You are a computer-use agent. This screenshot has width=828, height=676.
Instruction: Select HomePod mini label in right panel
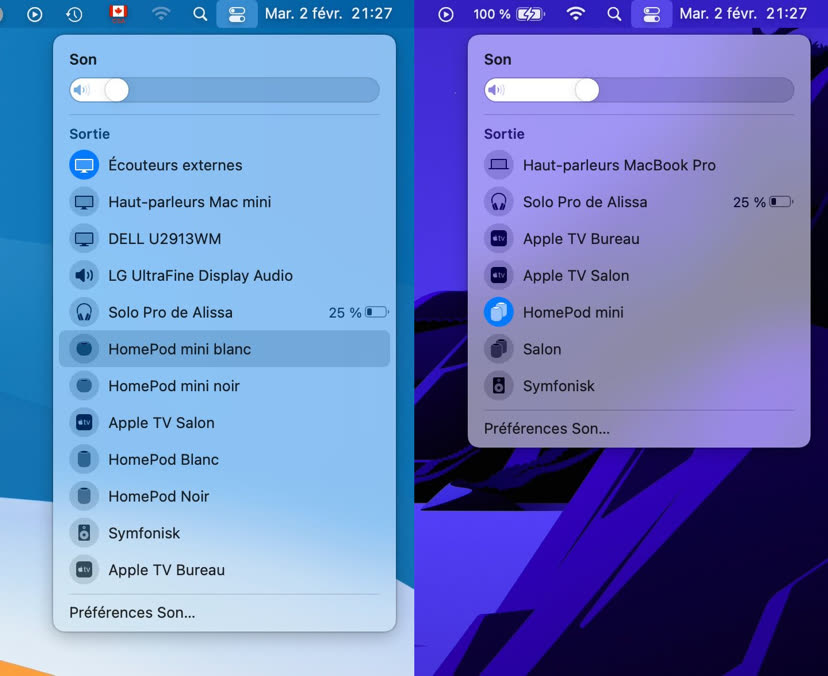(x=573, y=313)
